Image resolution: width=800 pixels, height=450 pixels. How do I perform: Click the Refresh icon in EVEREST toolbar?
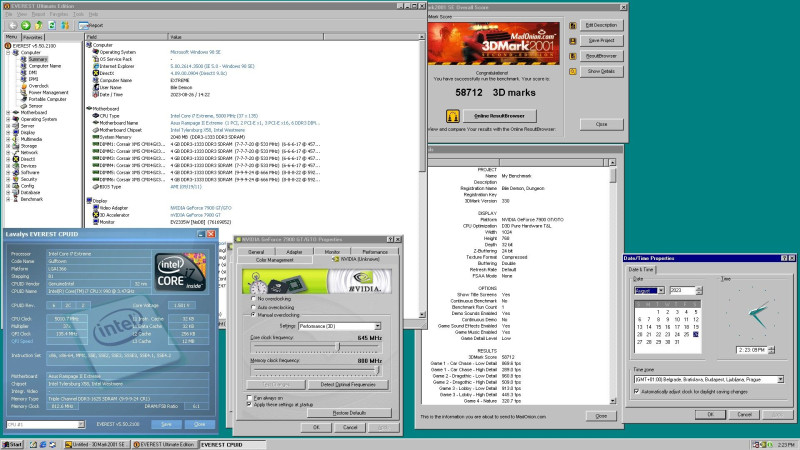[52, 25]
